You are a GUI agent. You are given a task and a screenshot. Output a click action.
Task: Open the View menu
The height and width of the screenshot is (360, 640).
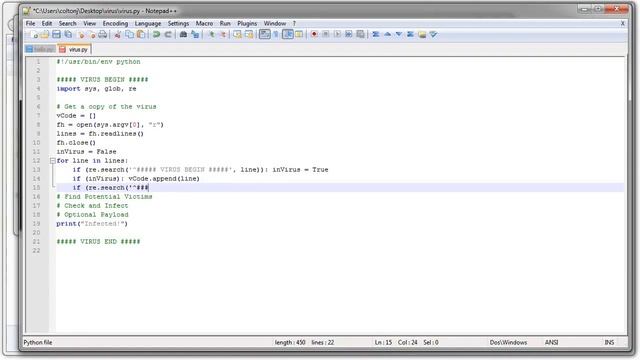(x=89, y=24)
